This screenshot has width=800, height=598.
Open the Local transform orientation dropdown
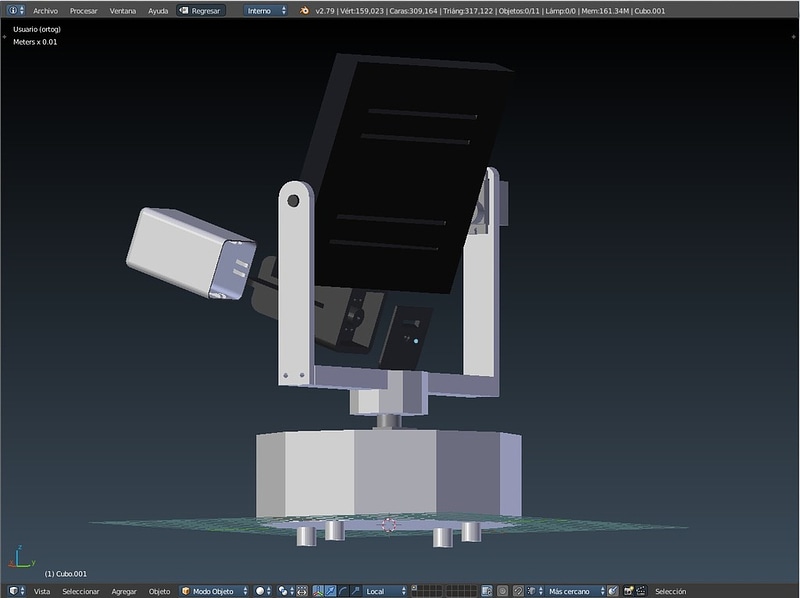click(x=385, y=591)
